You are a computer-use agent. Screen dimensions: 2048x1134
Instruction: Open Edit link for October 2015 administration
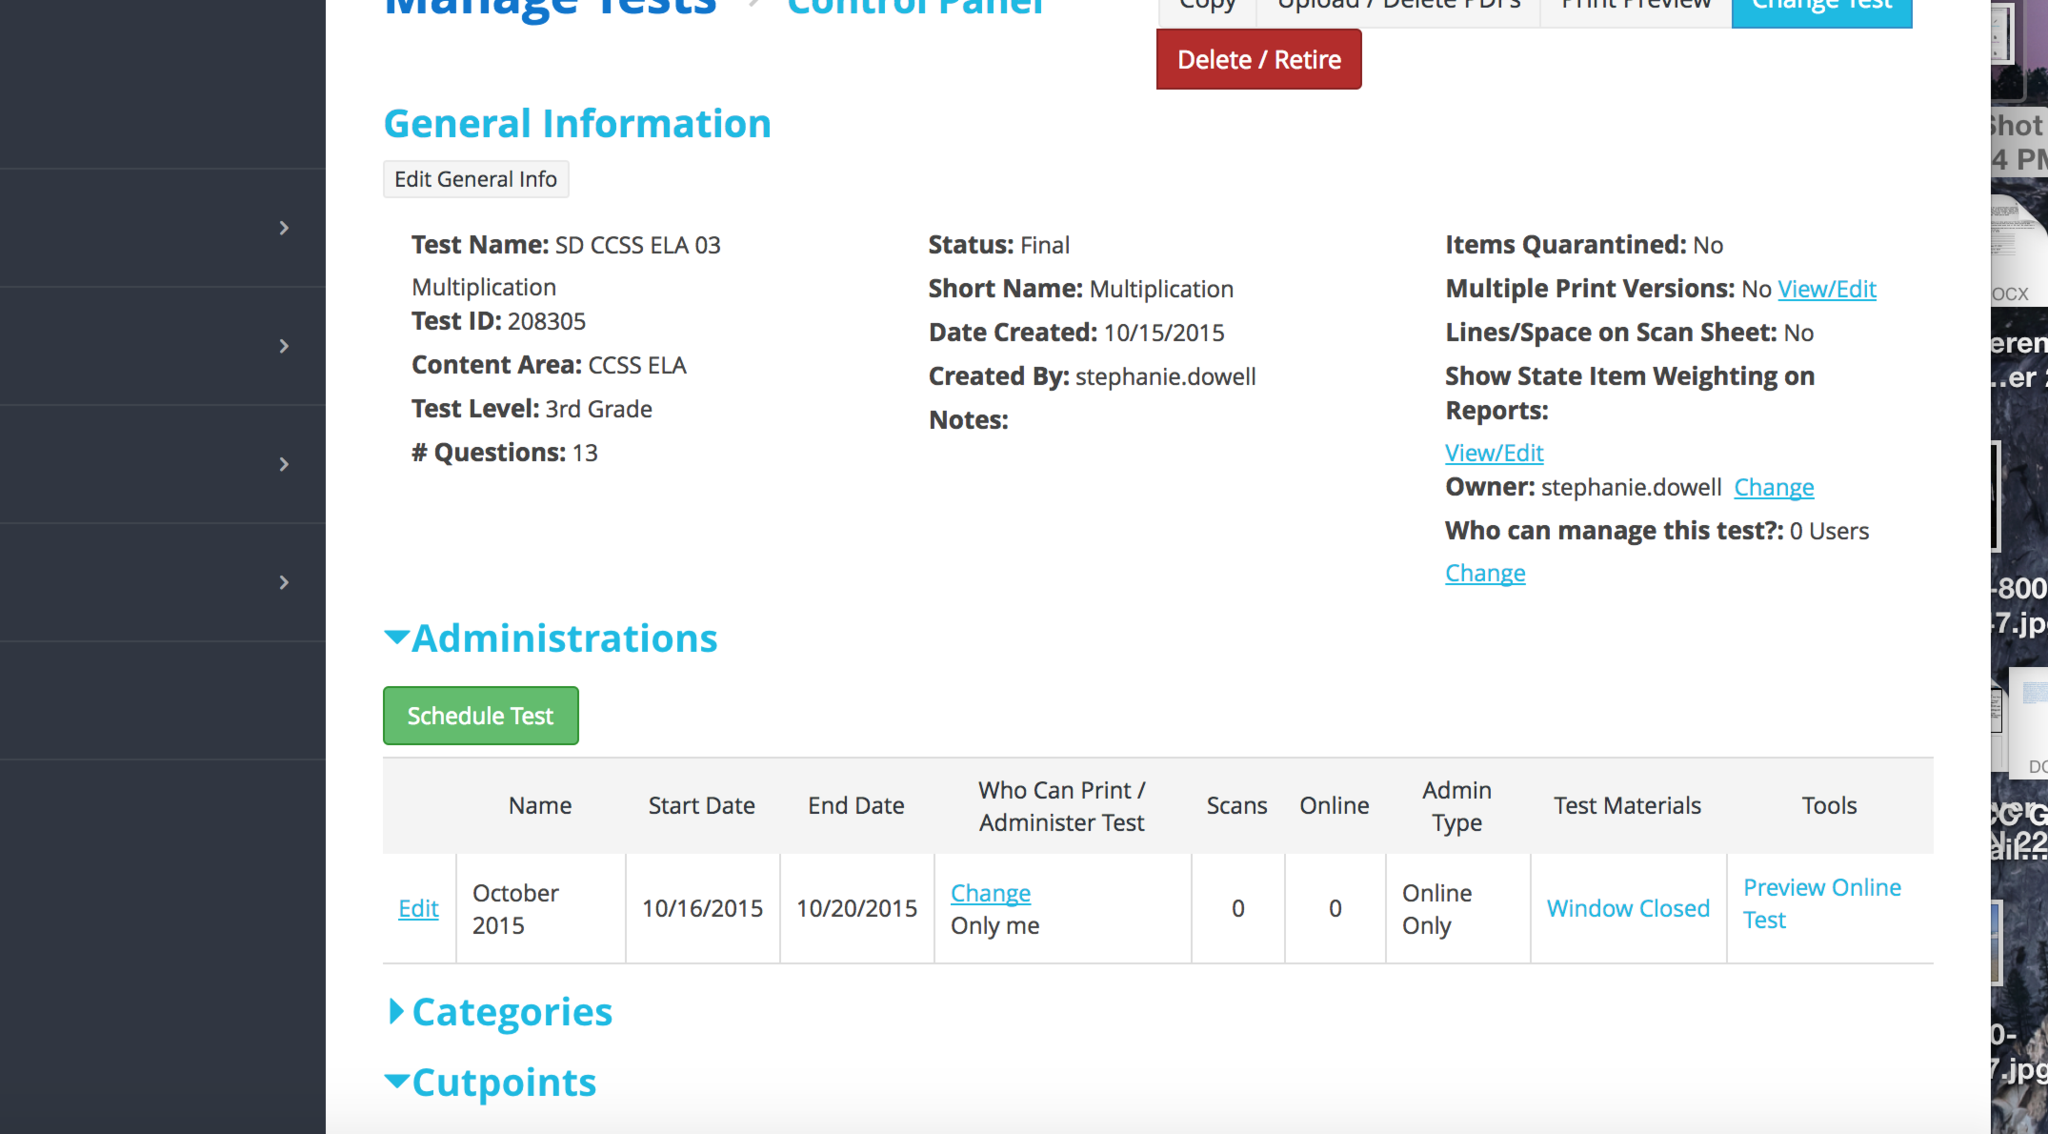click(x=418, y=908)
